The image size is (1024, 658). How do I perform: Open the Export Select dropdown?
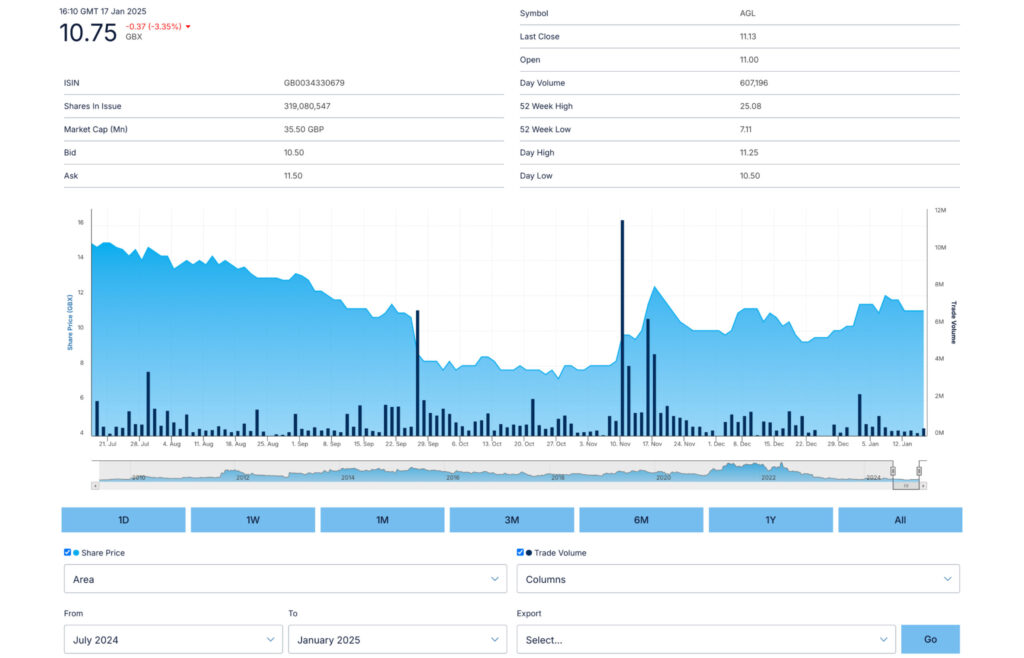coord(706,640)
